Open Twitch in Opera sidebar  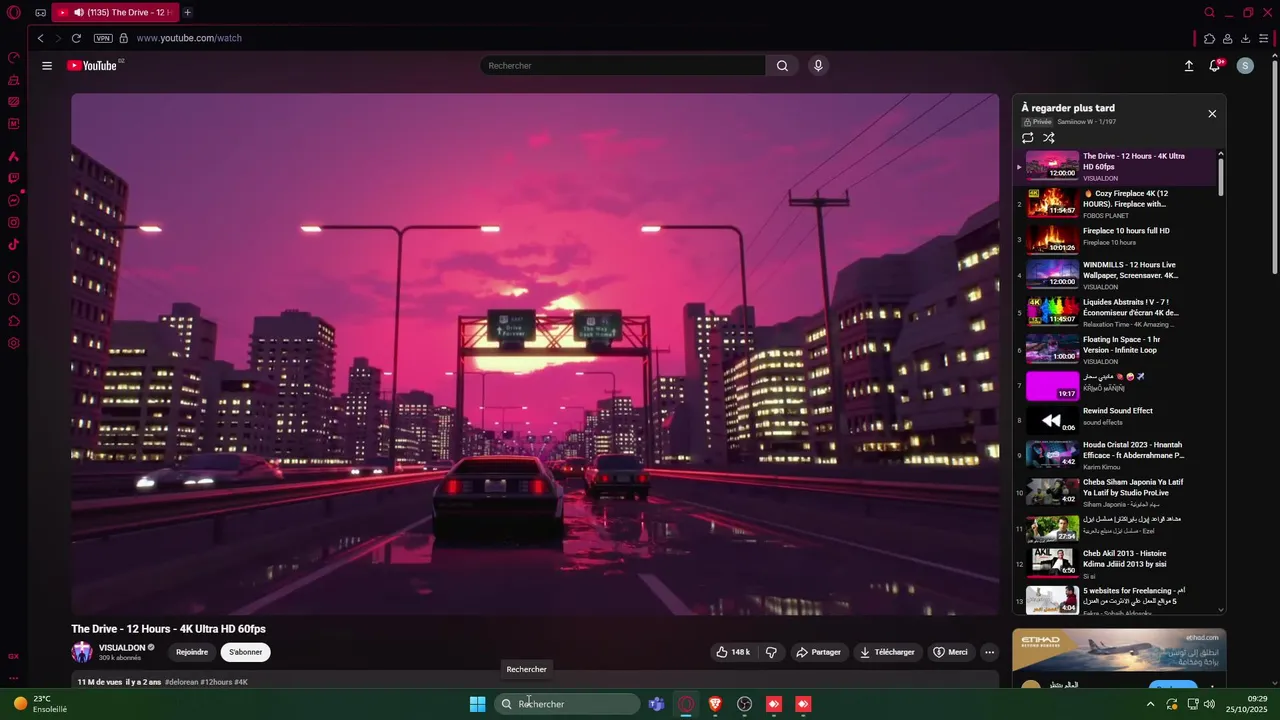pos(14,178)
